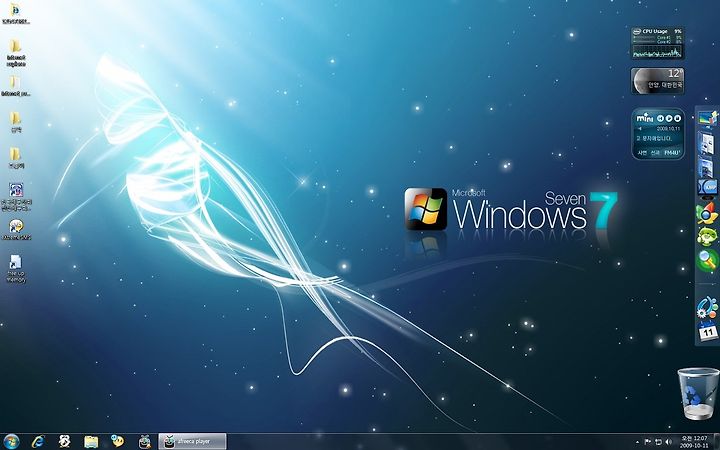Open the weather gadget showing 12°
Viewport: 720px width, 450px height.
pyautogui.click(x=658, y=81)
